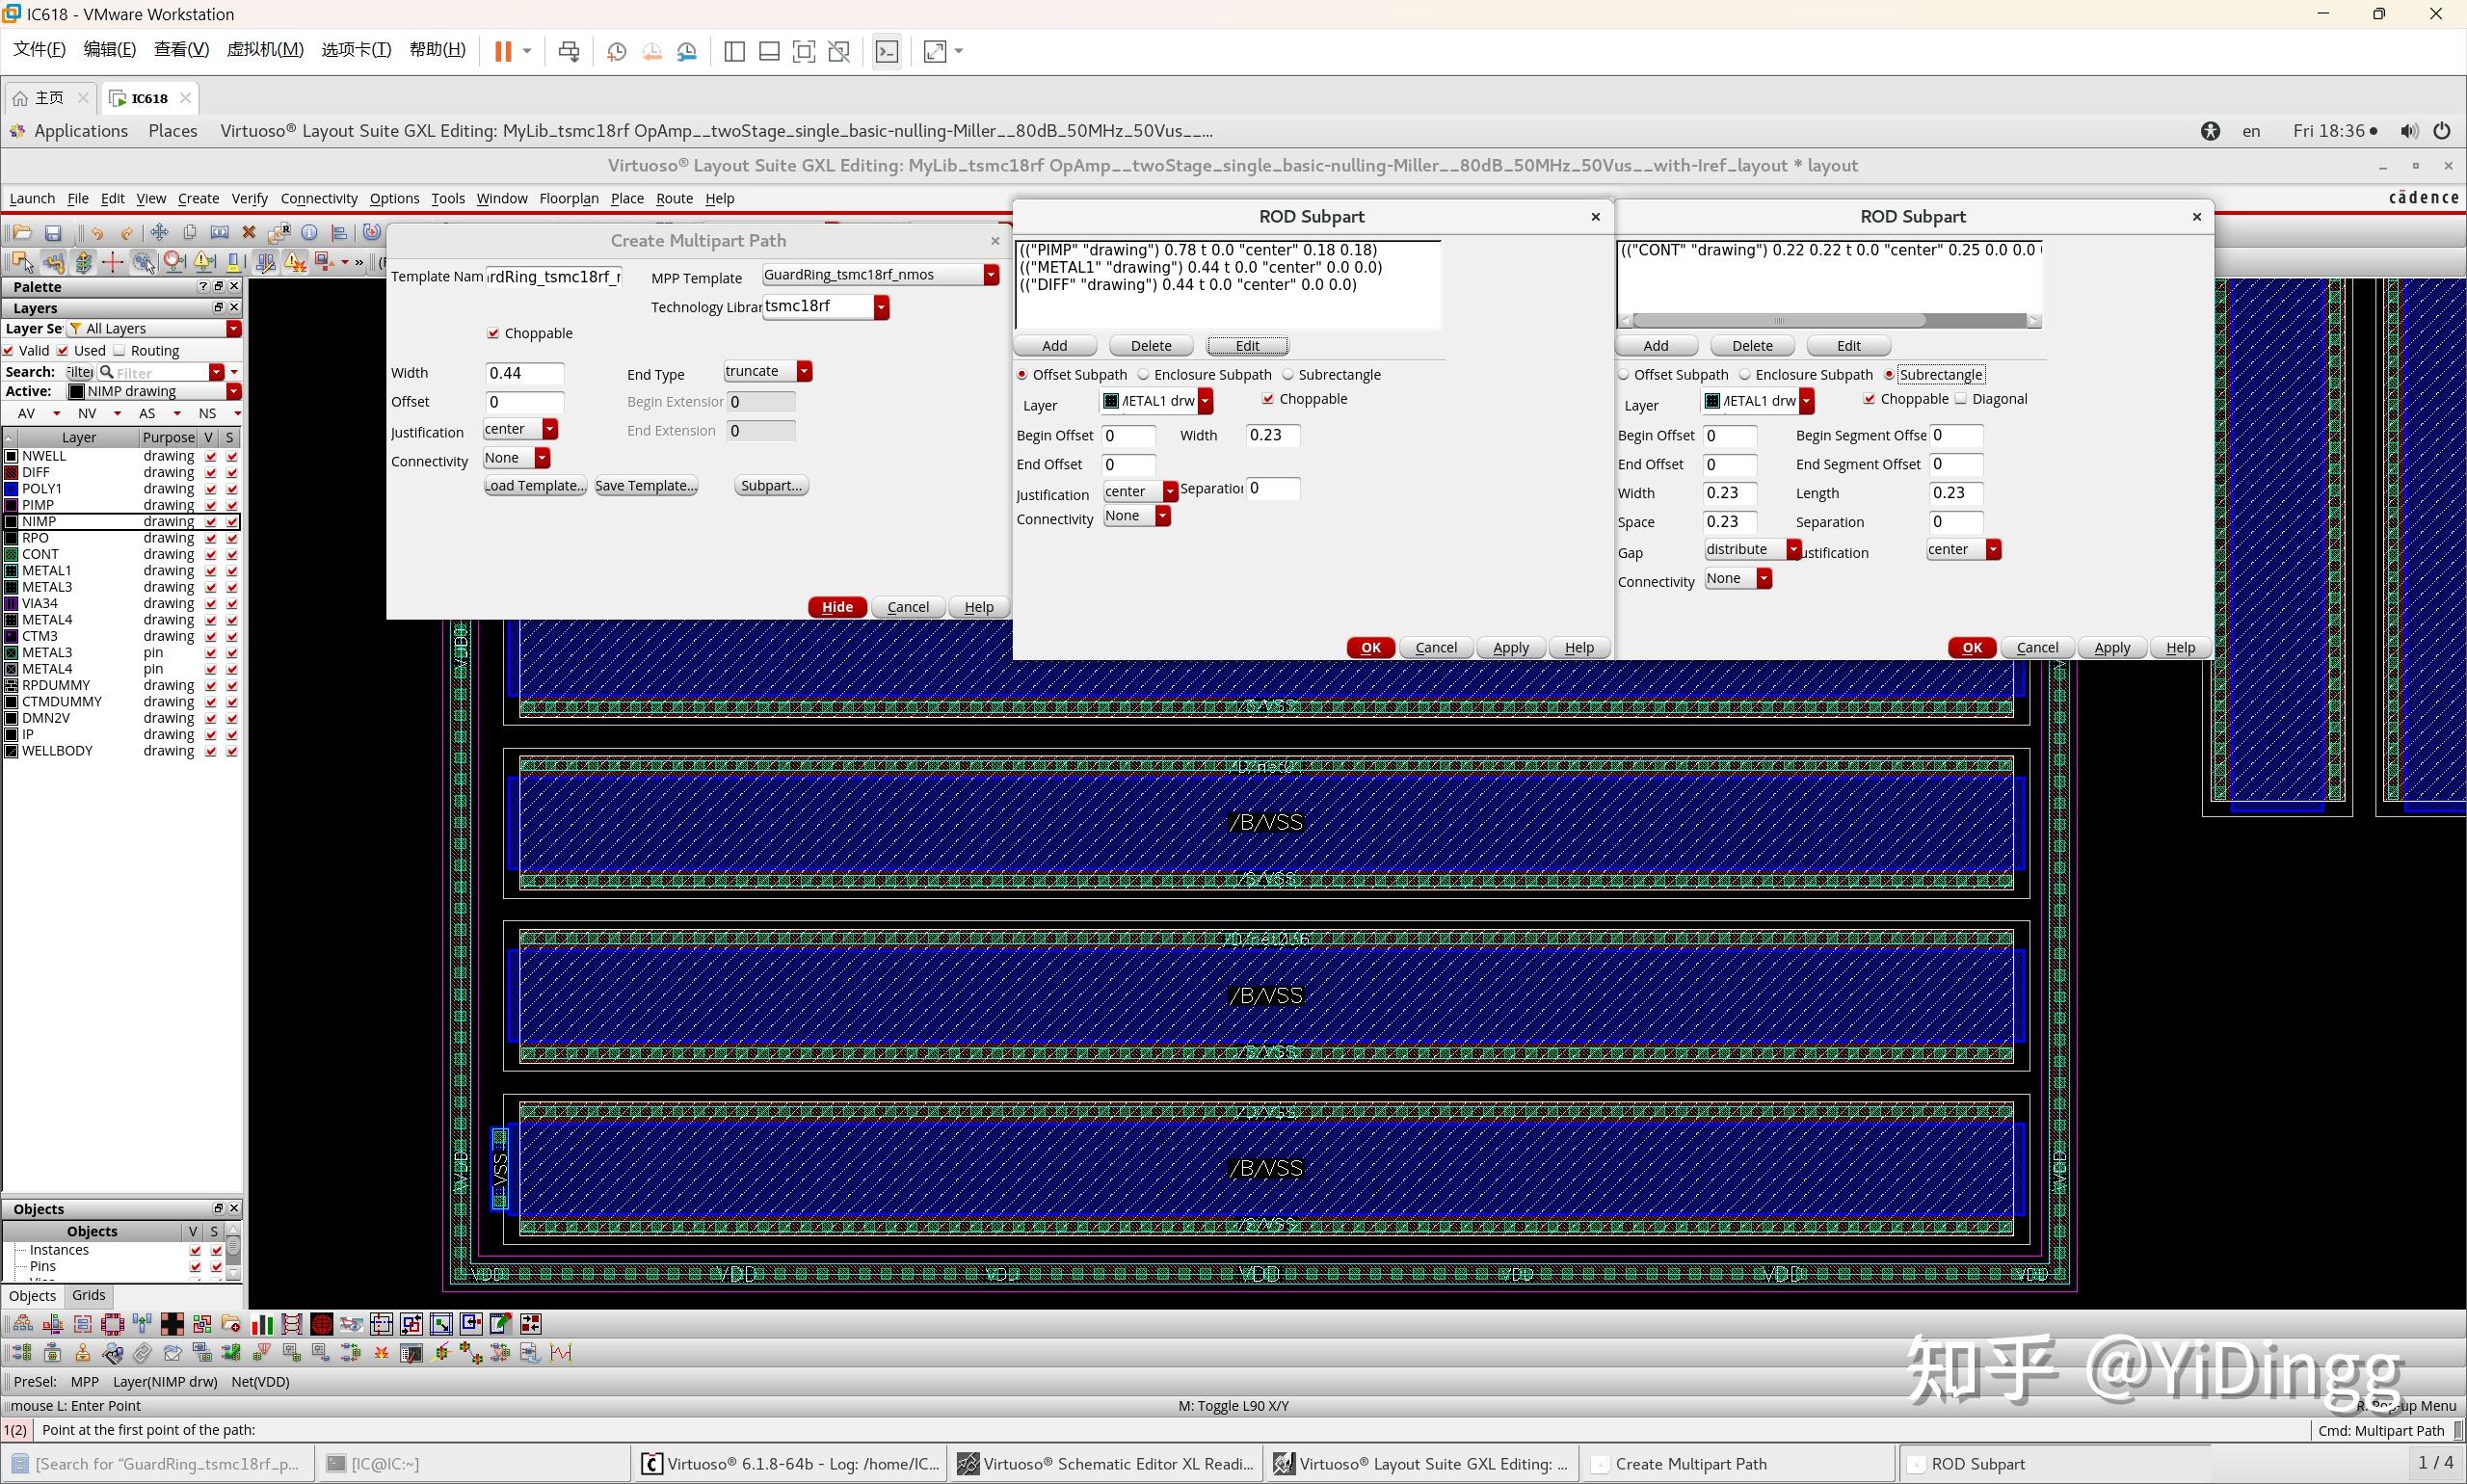Select the Redo toolbar icon
The width and height of the screenshot is (2467, 1484).
[x=127, y=232]
